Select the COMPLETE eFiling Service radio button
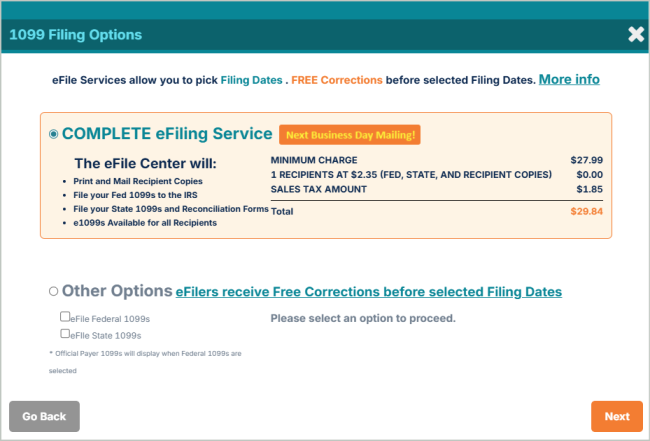The width and height of the screenshot is (650, 441). coord(54,134)
